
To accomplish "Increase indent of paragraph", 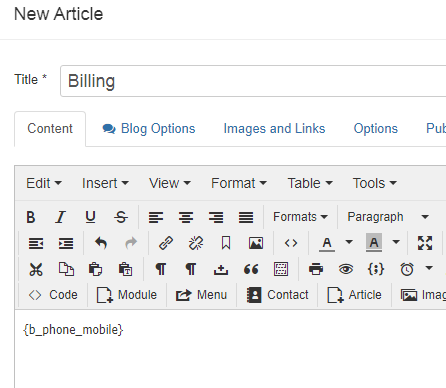I will pyautogui.click(x=66, y=243).
